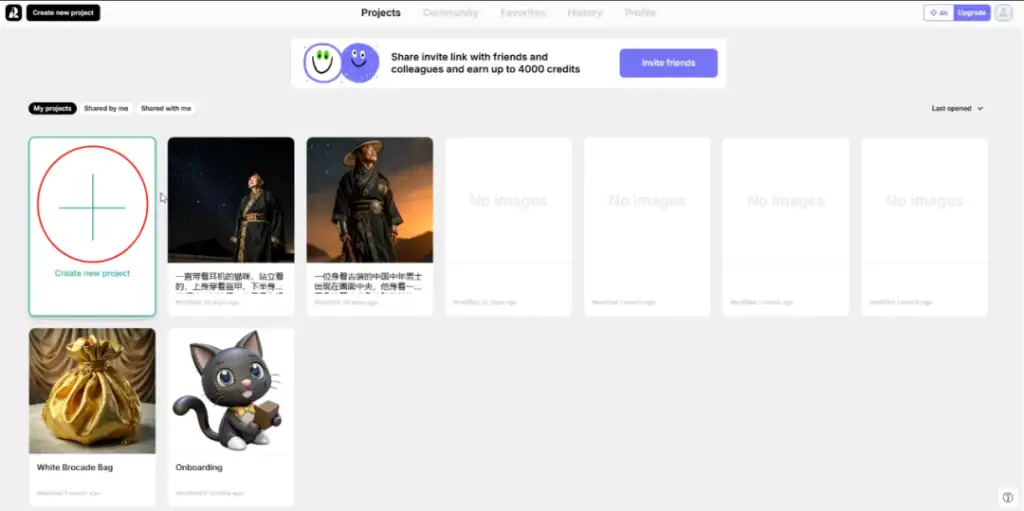This screenshot has width=1024, height=511.
Task: Select the Shared by me filter
Action: pyautogui.click(x=106, y=108)
